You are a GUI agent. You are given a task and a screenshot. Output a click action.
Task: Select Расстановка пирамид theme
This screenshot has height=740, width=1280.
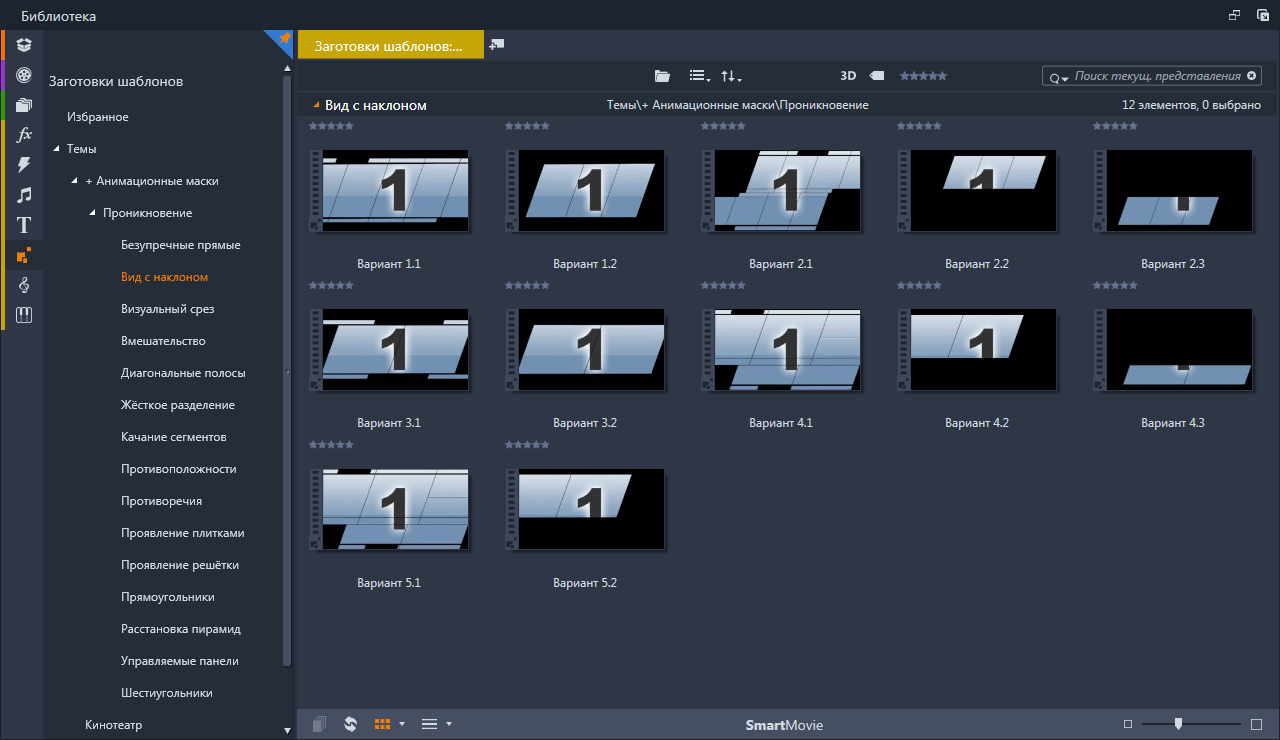181,629
